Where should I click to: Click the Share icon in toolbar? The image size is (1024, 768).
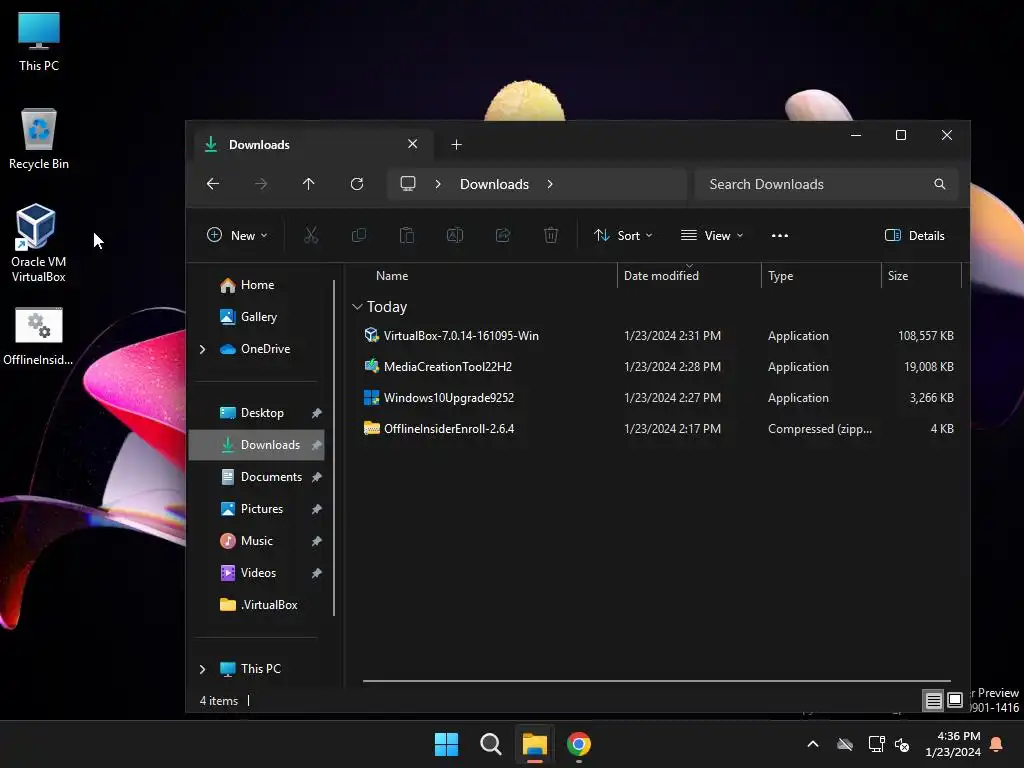point(503,235)
